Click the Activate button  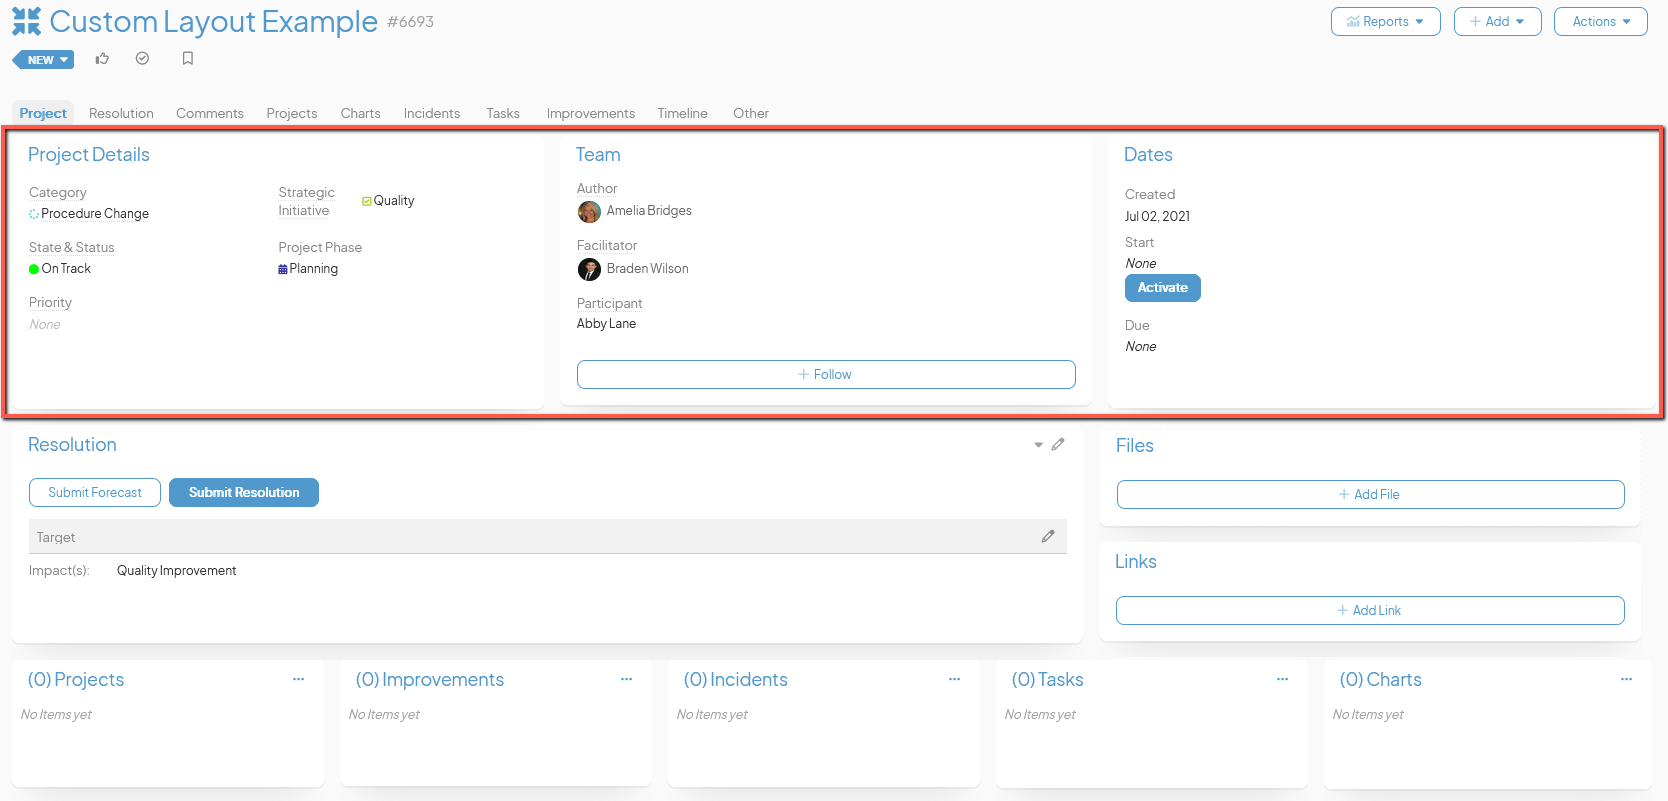(1162, 288)
